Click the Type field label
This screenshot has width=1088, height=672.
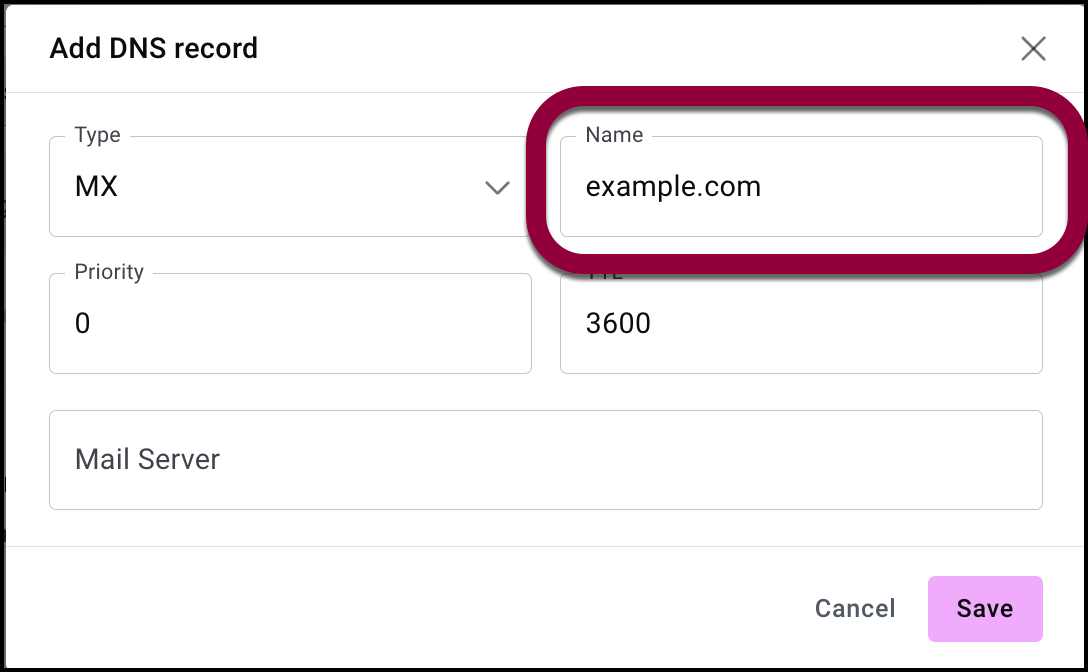click(x=97, y=135)
